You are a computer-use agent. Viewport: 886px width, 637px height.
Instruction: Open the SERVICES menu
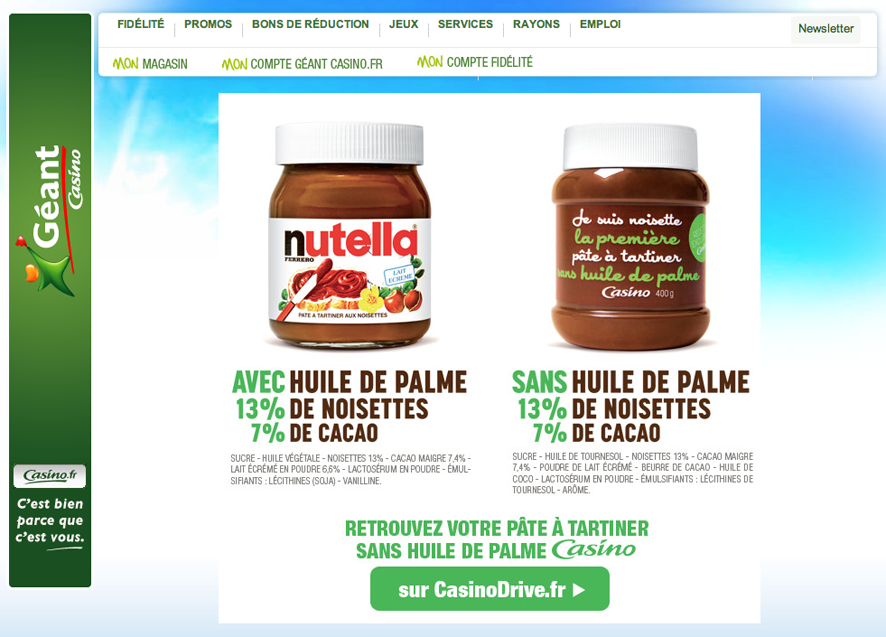click(x=465, y=24)
